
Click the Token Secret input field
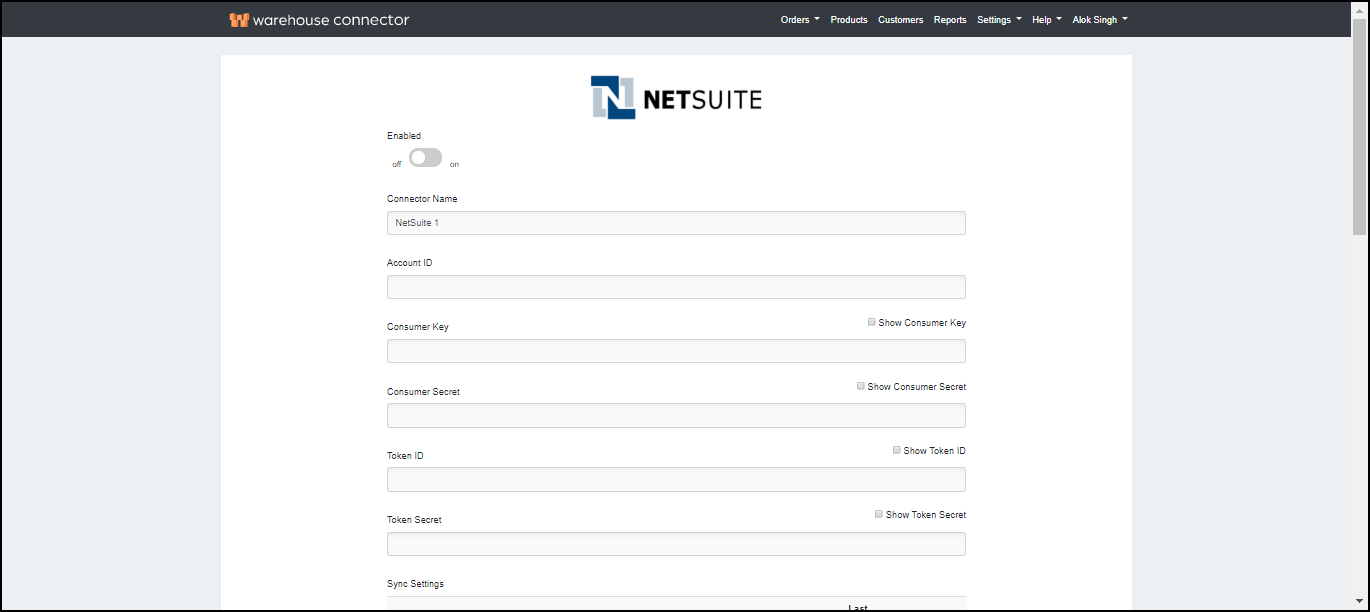pos(676,543)
